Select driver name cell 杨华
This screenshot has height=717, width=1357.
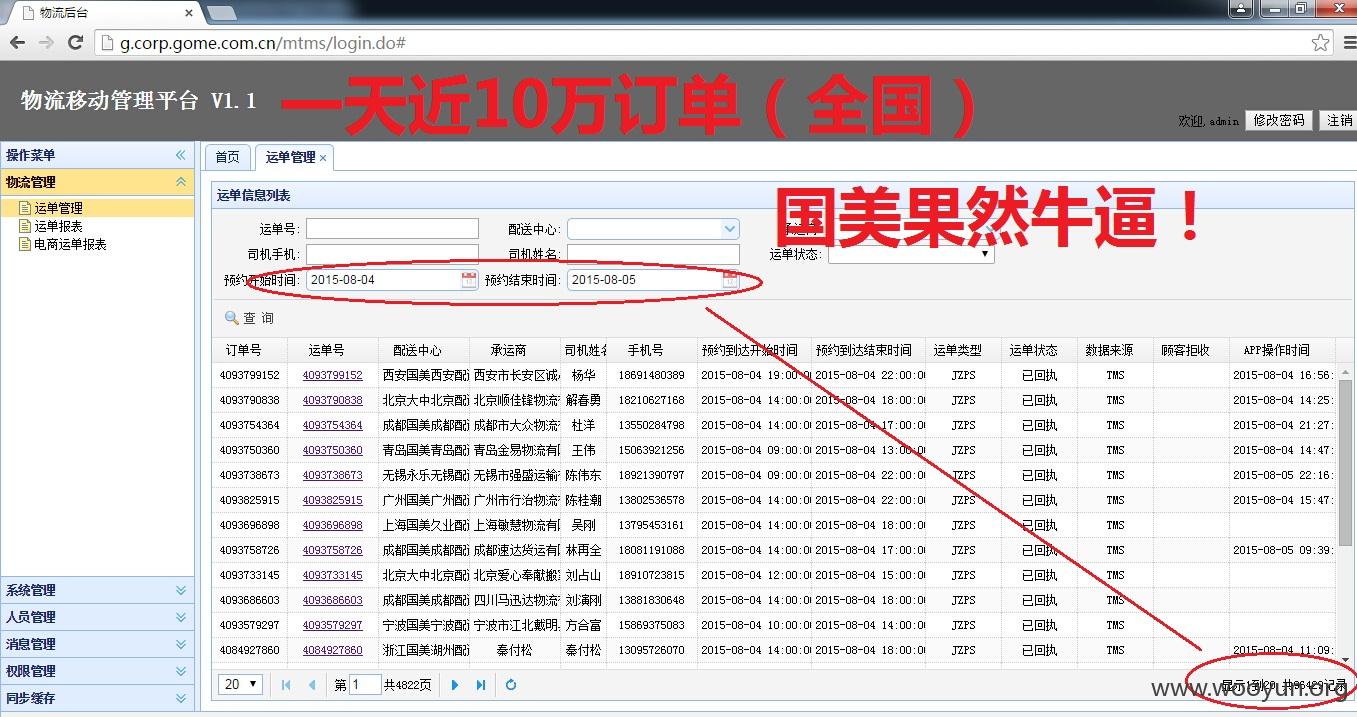click(583, 375)
